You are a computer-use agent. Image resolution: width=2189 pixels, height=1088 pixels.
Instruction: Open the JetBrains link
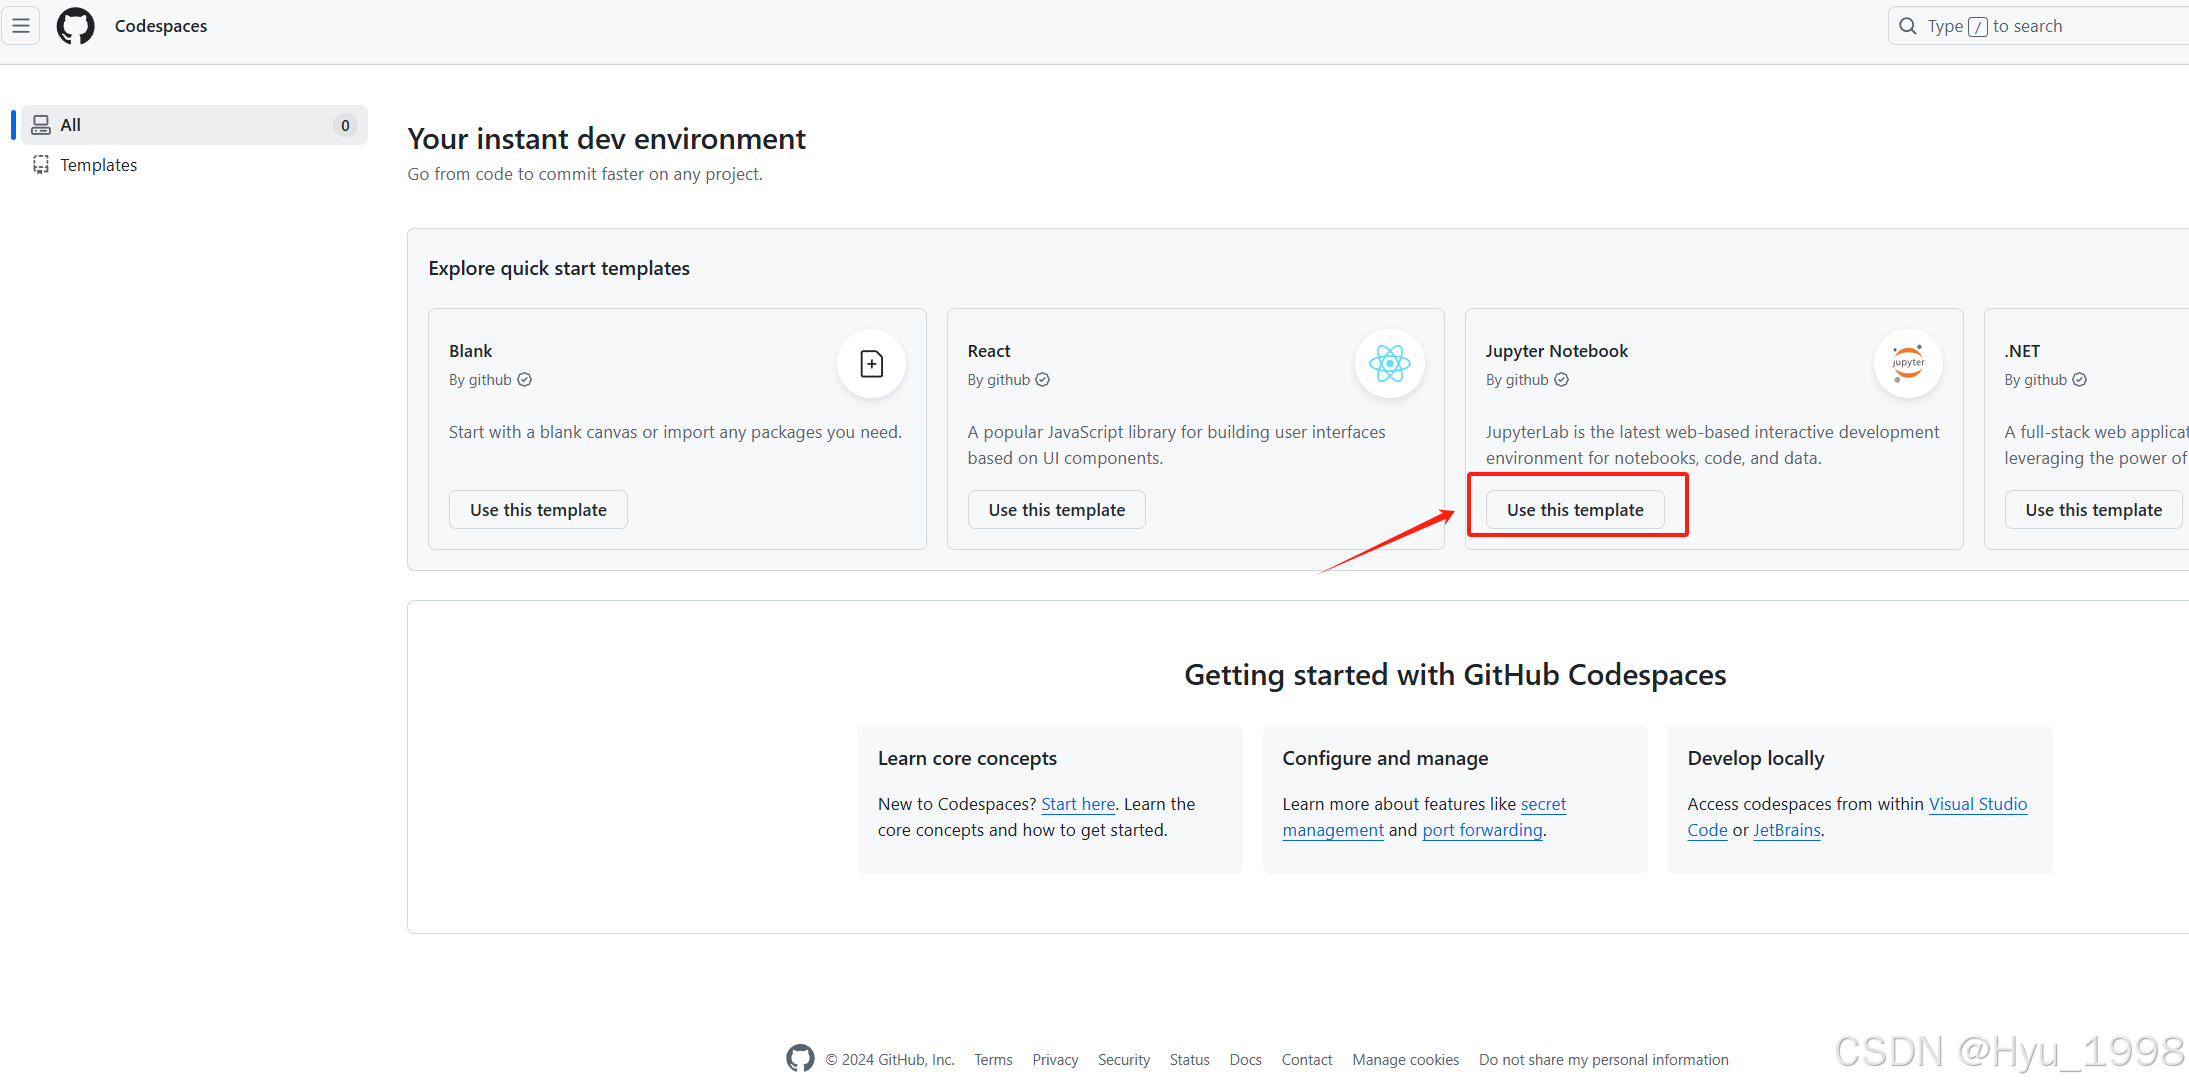(x=1787, y=830)
